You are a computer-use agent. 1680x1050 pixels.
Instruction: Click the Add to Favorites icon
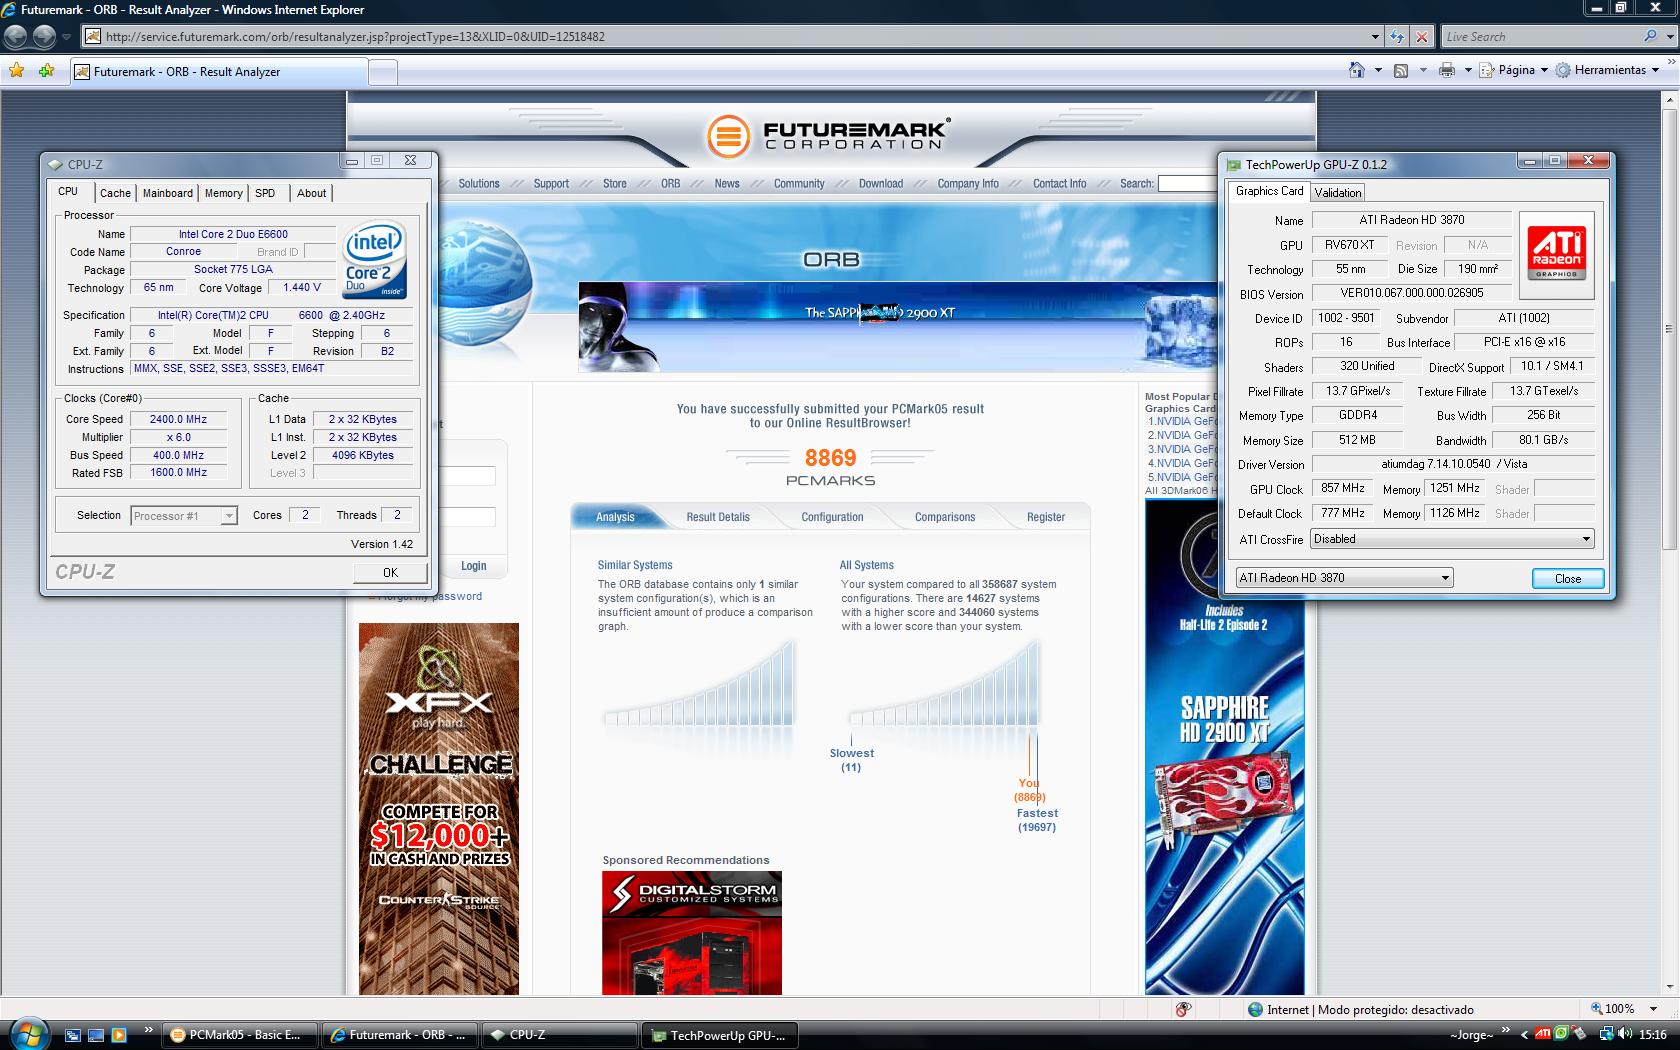46,70
